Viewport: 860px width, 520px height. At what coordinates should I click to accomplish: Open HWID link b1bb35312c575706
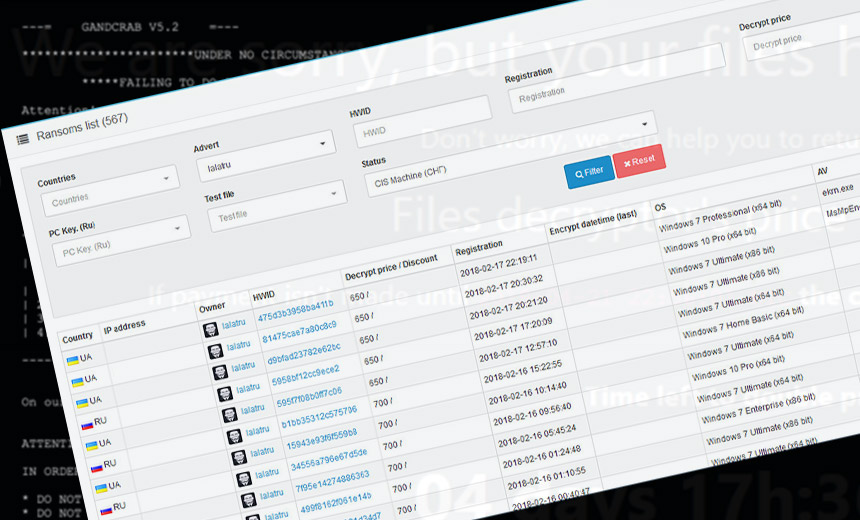pyautogui.click(x=319, y=417)
